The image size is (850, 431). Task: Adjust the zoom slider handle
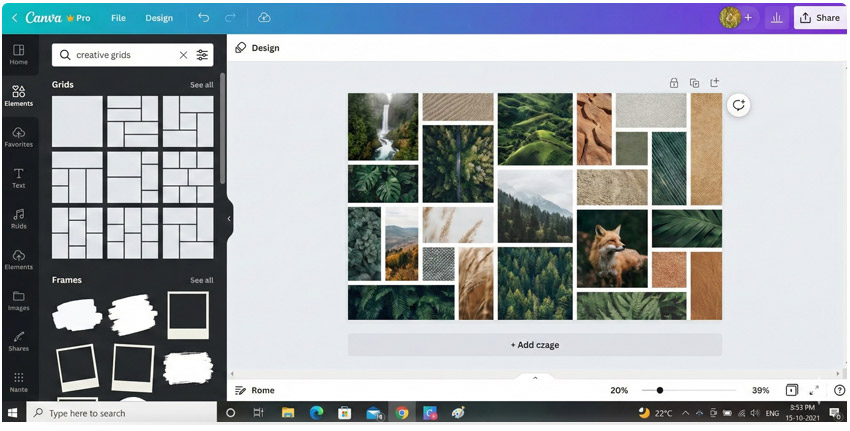659,390
